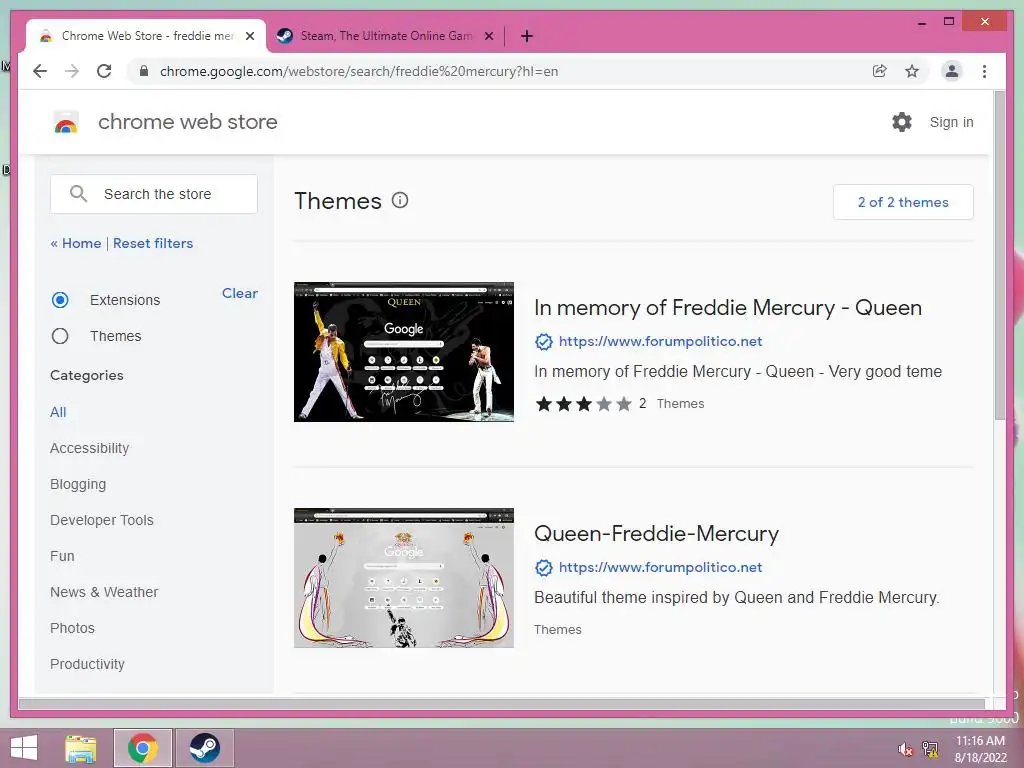
Task: Open Steam from the taskbar
Action: [204, 748]
